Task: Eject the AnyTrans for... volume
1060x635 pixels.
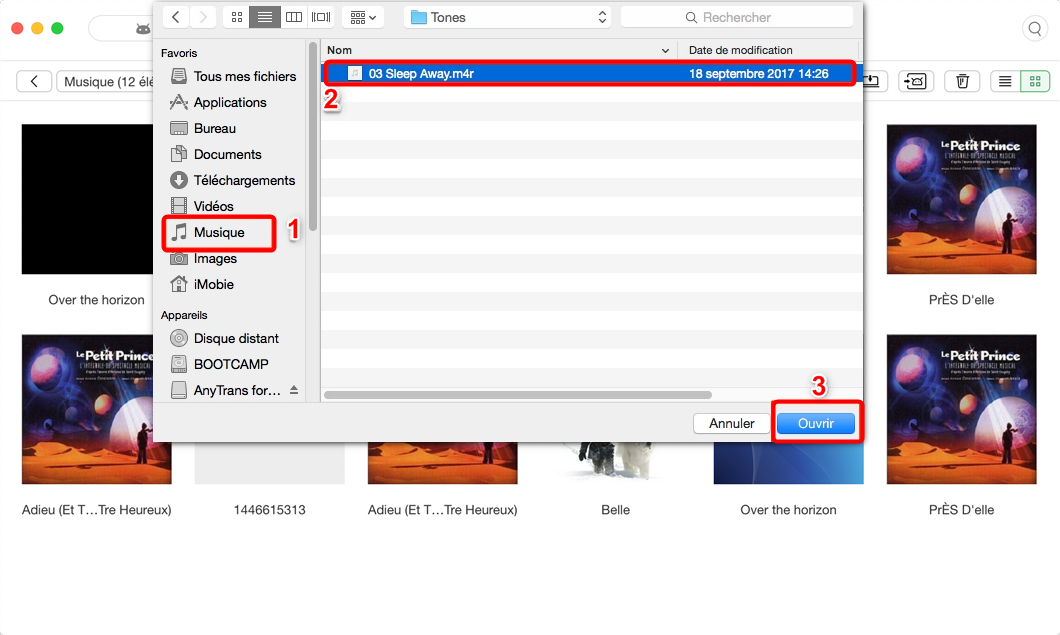Action: (x=294, y=390)
